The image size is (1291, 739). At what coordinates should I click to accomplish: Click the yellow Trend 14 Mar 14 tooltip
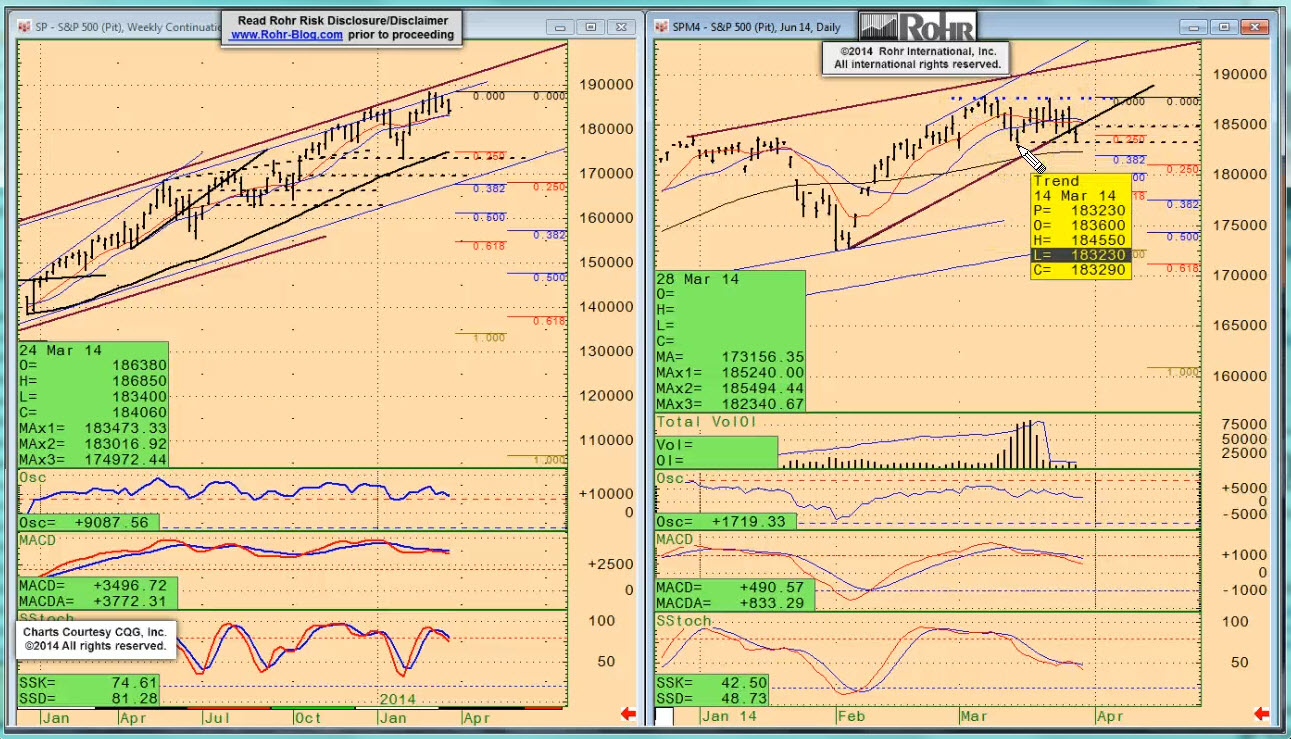tap(1080, 226)
